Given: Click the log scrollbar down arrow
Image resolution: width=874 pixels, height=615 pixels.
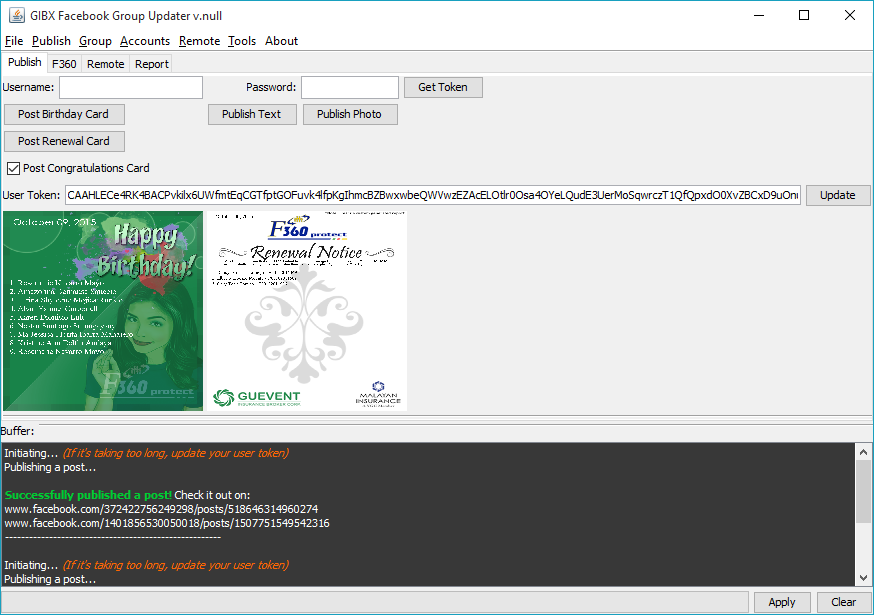Looking at the screenshot, I should [x=863, y=577].
